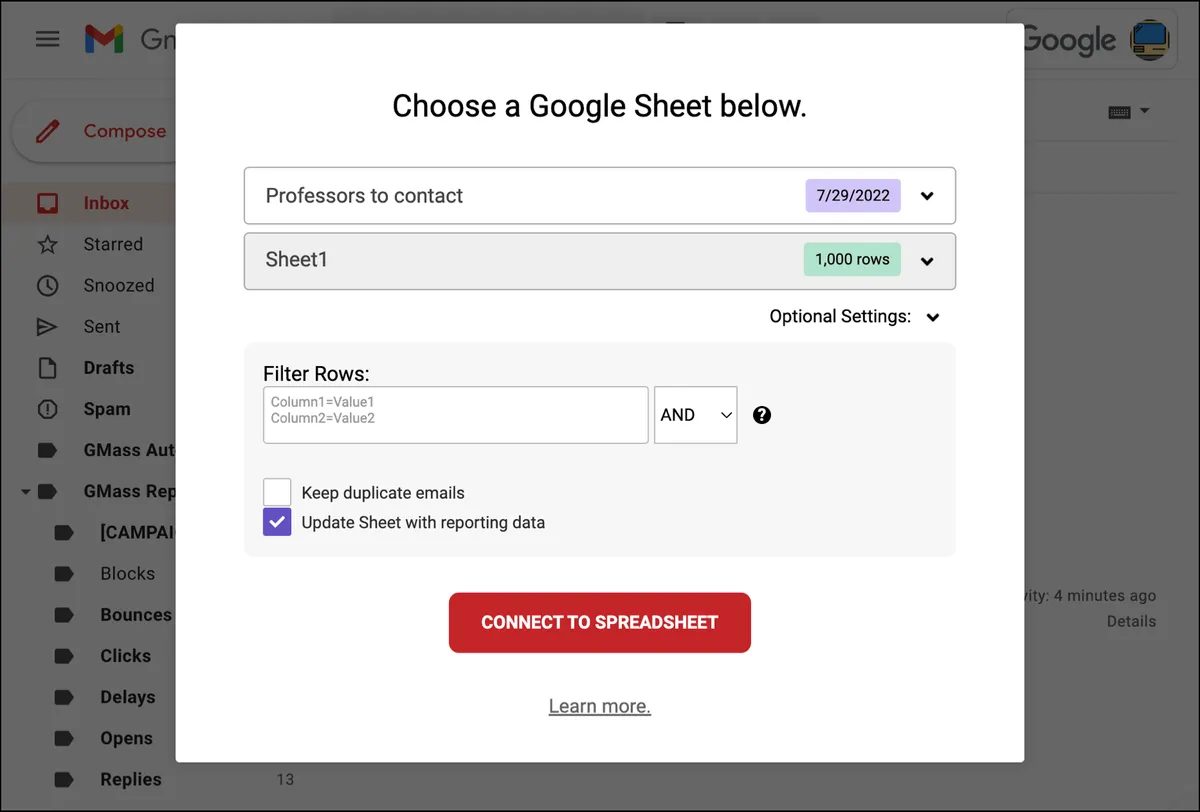Collapse the GMass Reports label tree
1200x812 pixels.
[25, 492]
